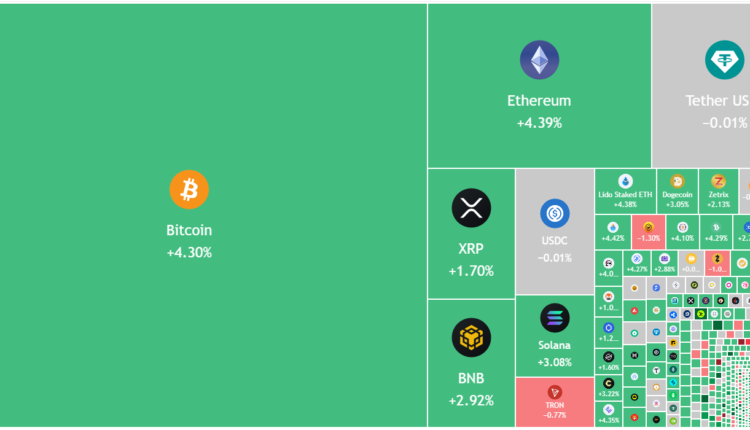
Task: Open the tile showing +4.35%
Action: pos(609,414)
